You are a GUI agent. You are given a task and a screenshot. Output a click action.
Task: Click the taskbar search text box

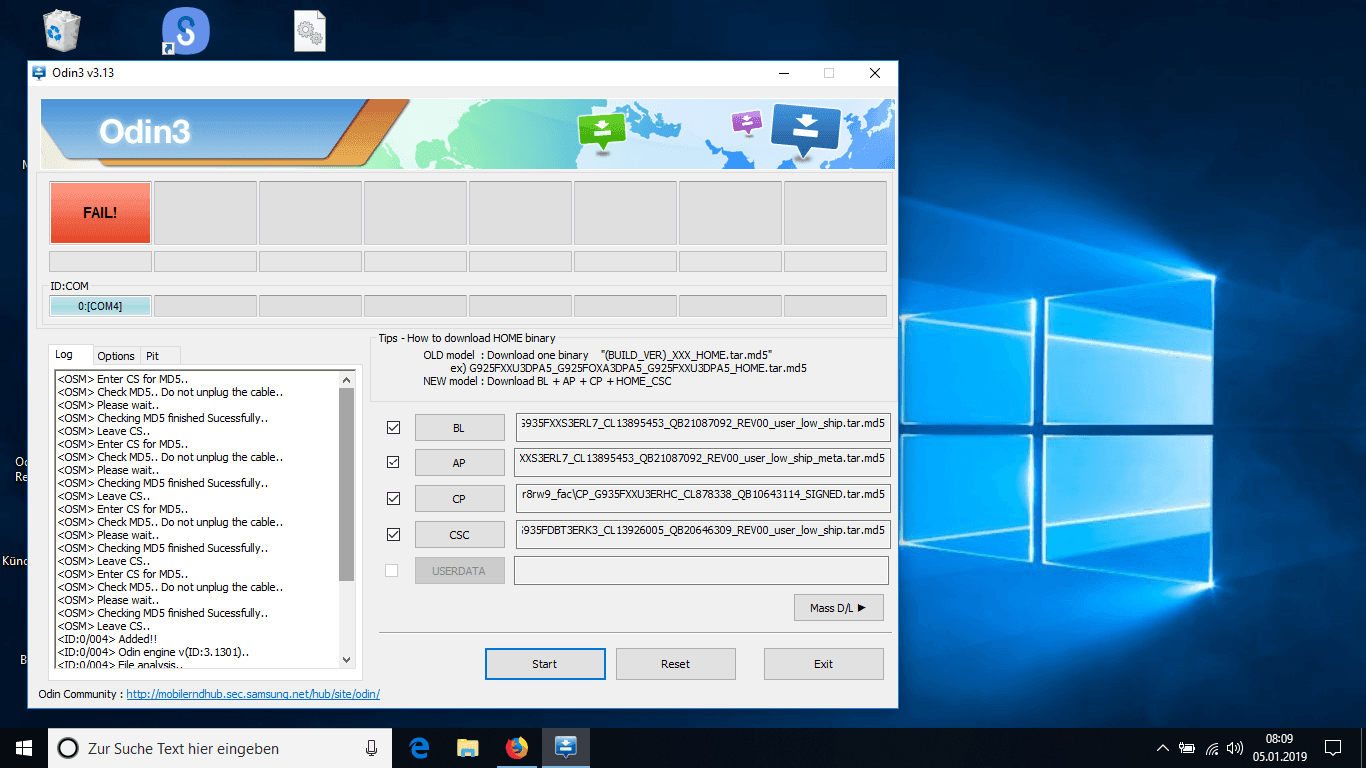(x=220, y=748)
